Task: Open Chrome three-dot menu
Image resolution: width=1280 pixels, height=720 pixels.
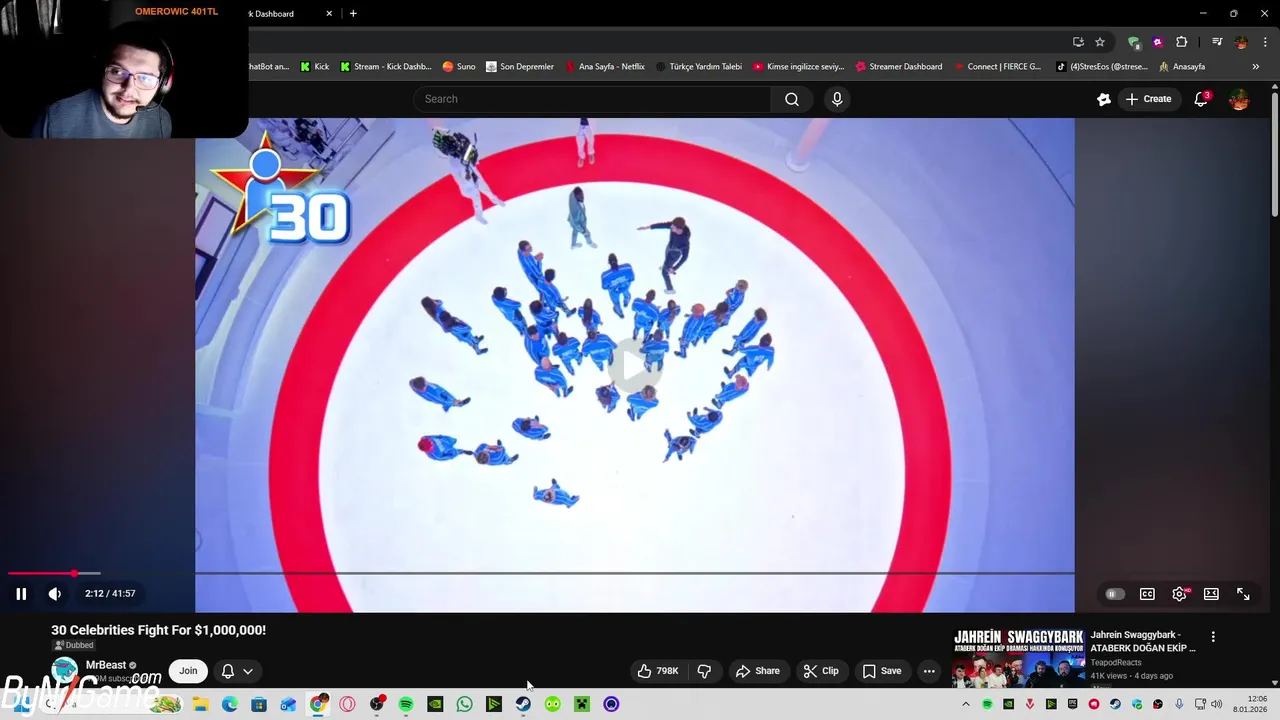Action: 1265,42
